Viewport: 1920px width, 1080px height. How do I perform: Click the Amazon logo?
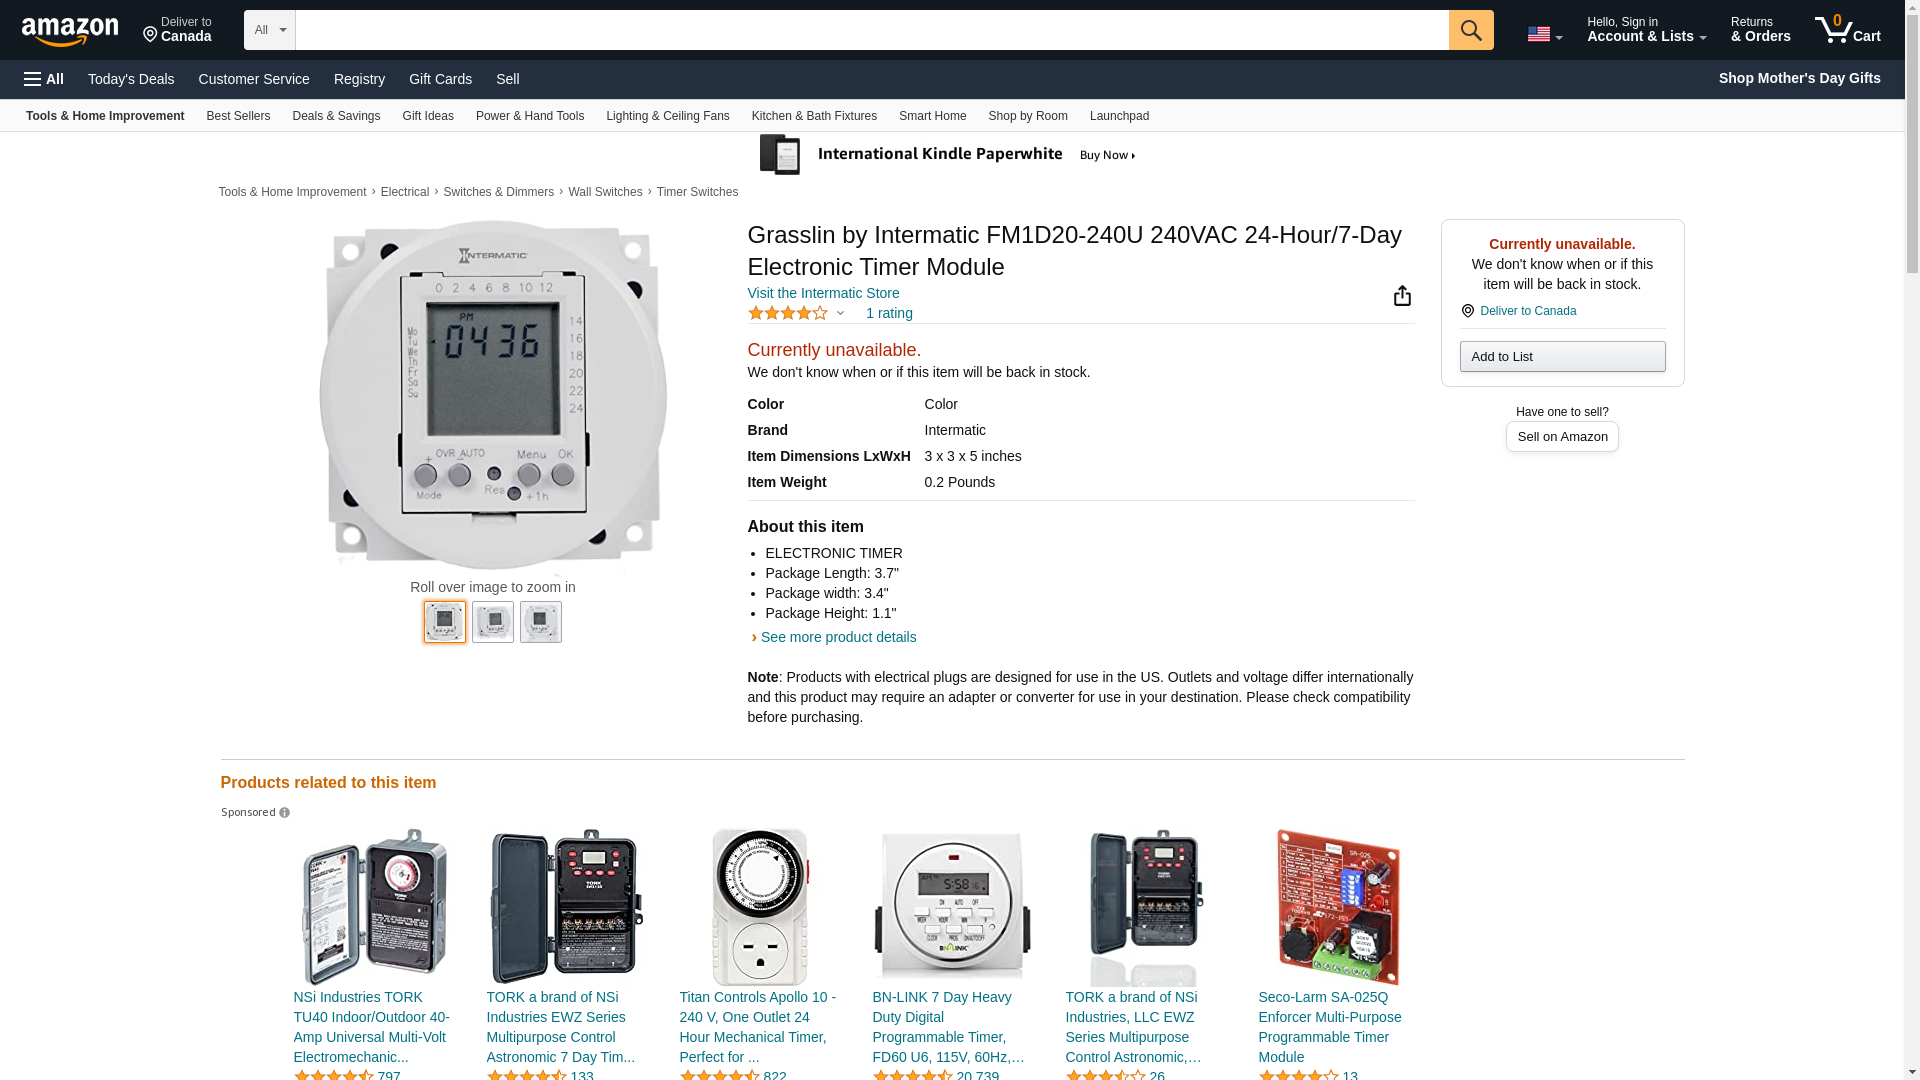click(x=70, y=31)
